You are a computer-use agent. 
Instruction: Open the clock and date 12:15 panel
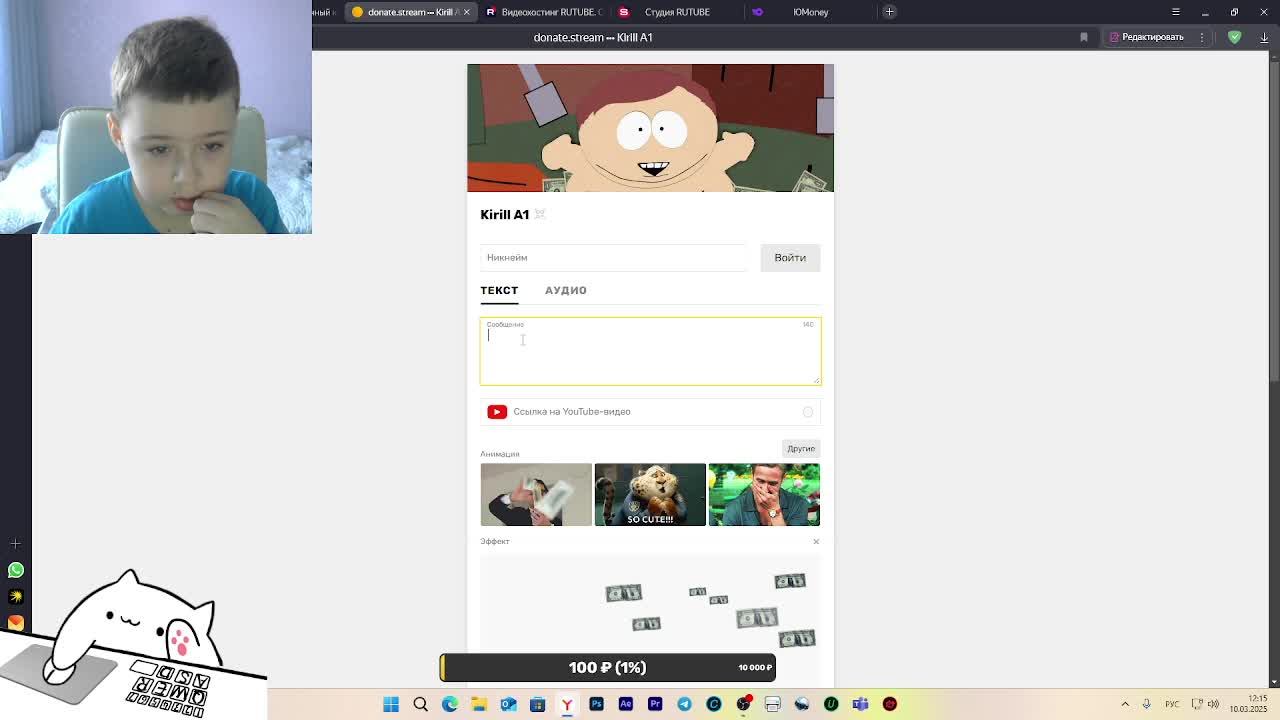click(x=1247, y=704)
